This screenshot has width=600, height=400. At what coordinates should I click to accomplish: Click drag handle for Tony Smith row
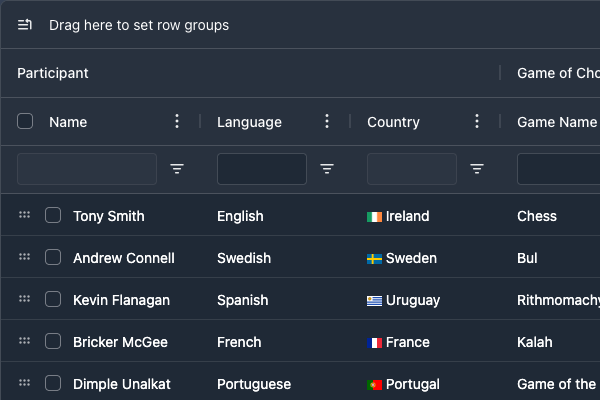tap(25, 215)
